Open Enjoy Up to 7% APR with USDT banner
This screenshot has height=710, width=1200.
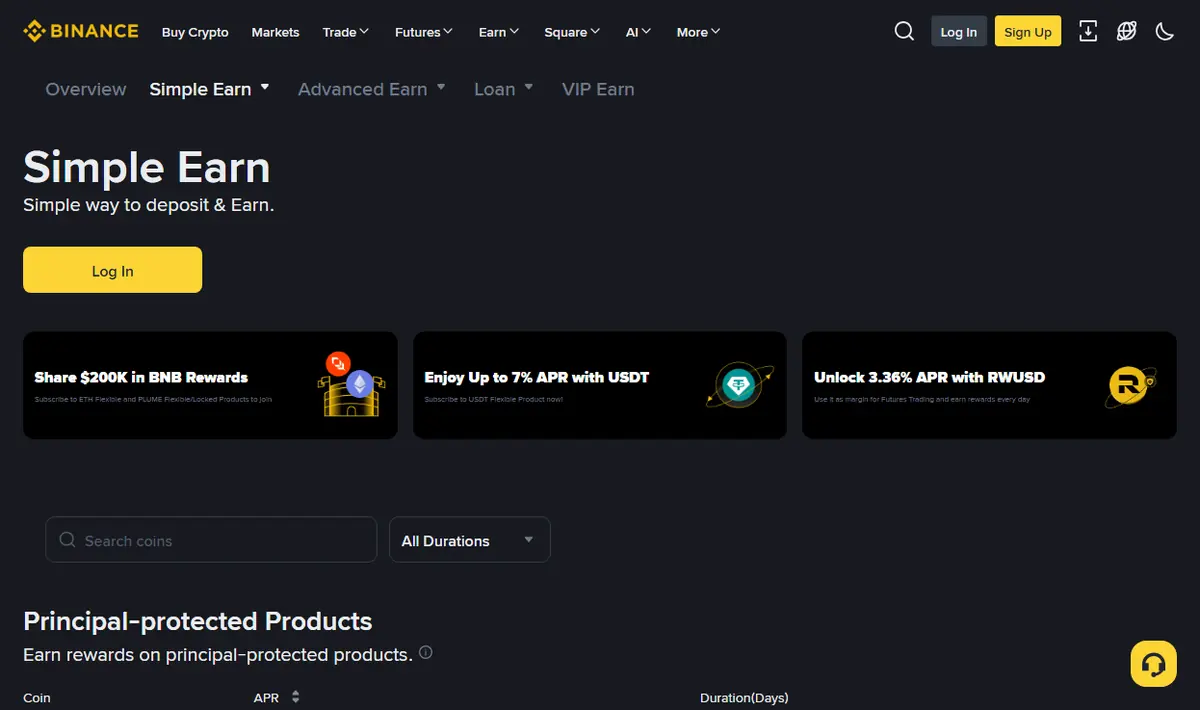click(x=600, y=385)
